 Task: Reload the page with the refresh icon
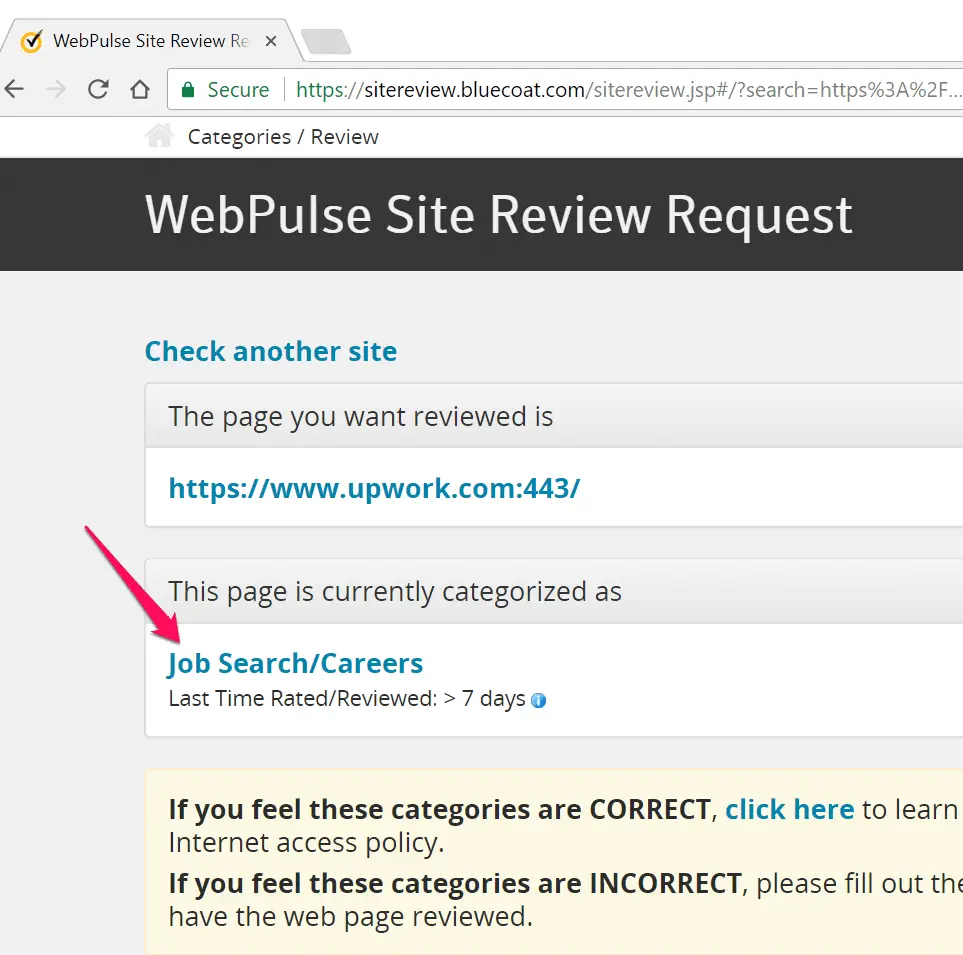(98, 90)
